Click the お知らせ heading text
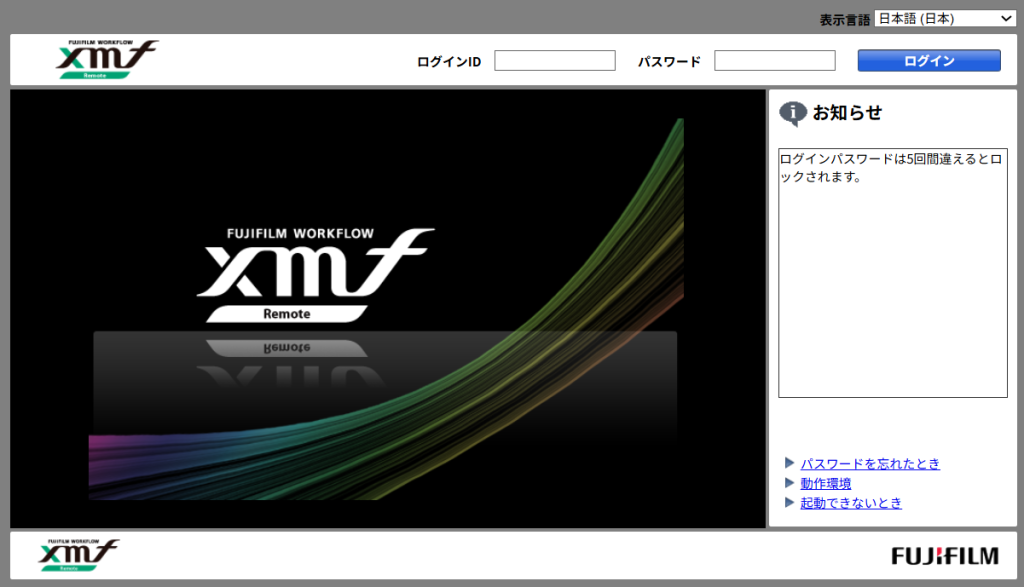 [x=847, y=113]
